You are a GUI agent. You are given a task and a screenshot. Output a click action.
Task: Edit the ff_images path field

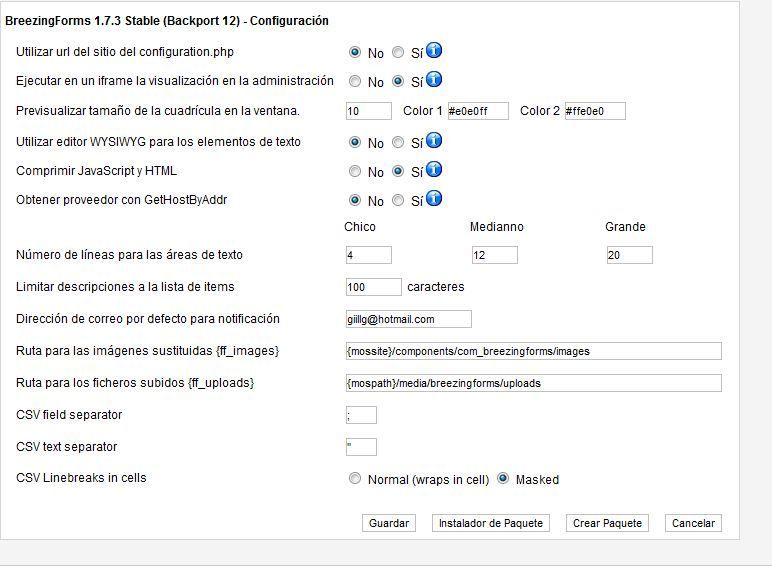[x=534, y=351]
